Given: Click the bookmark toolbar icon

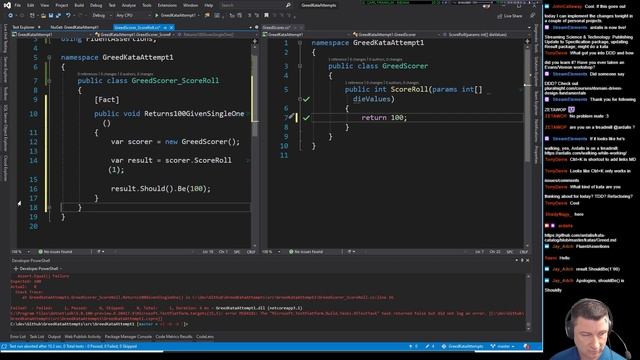Looking at the screenshot, I should (x=267, y=16).
